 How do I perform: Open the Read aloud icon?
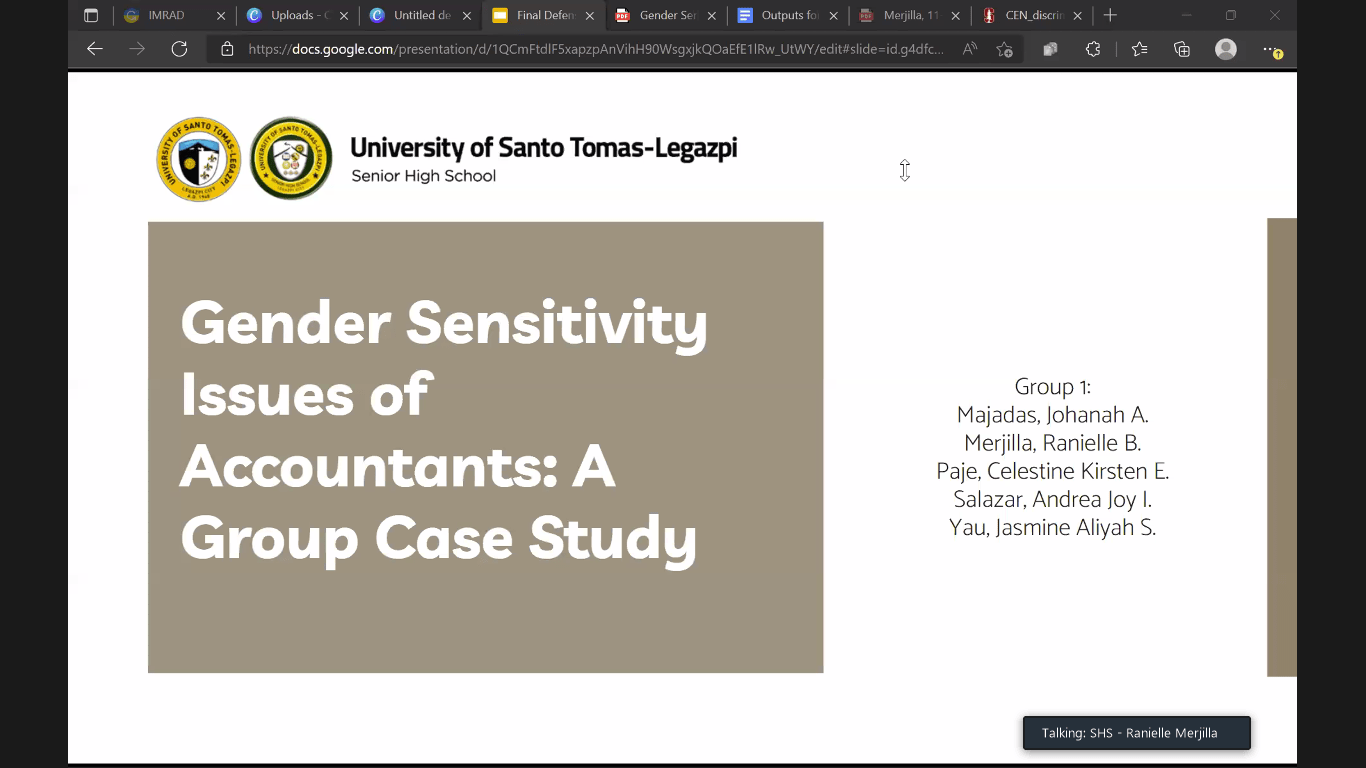click(969, 49)
